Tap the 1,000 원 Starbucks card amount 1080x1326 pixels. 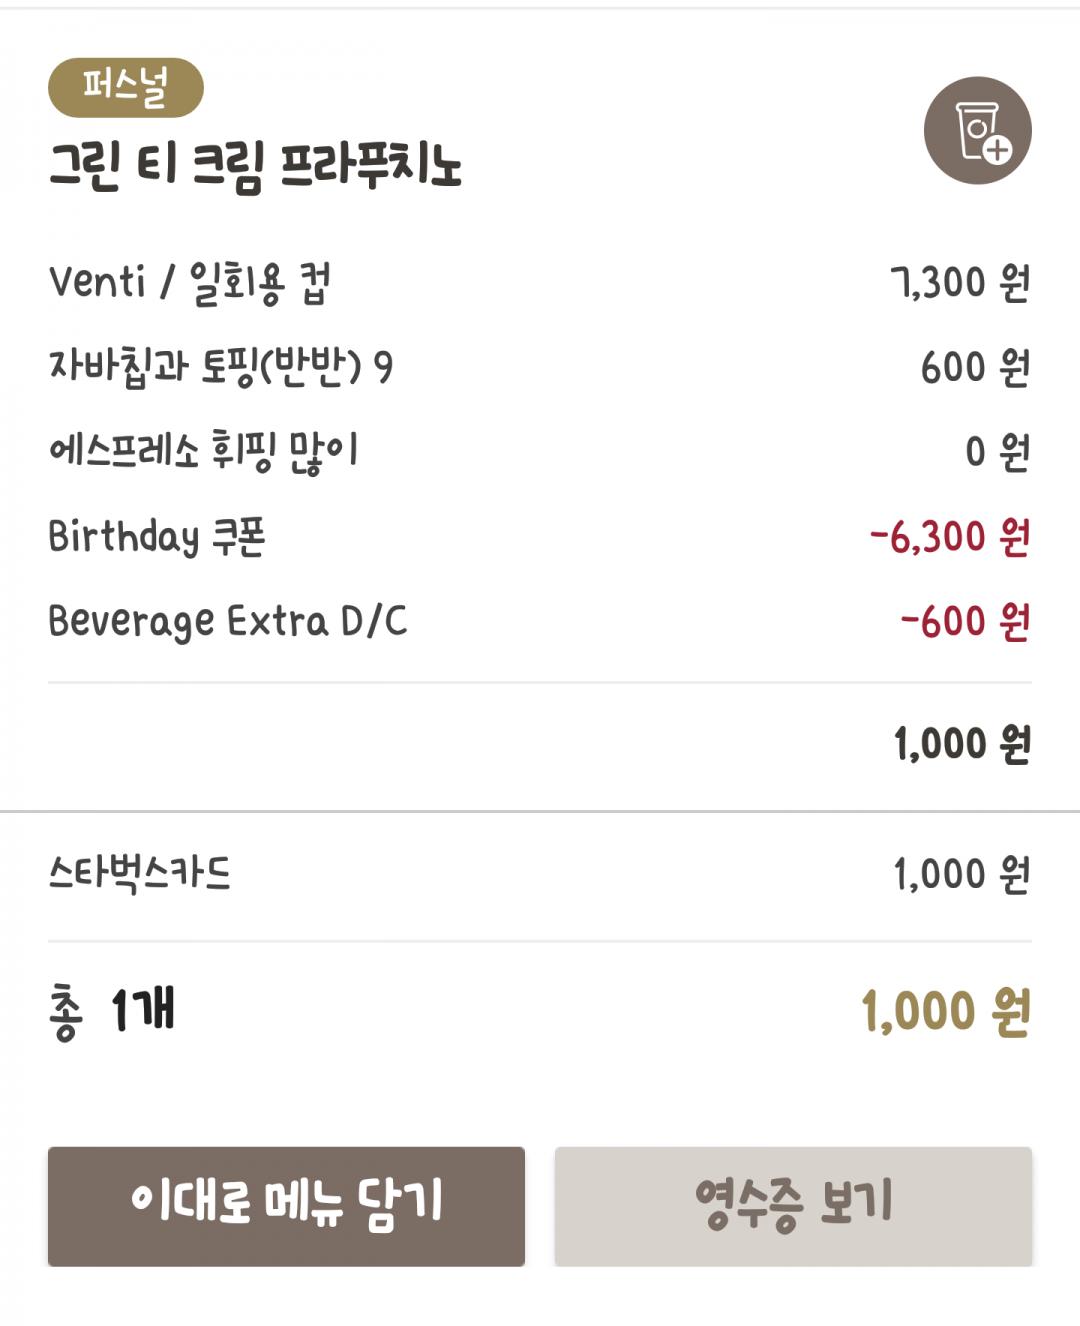tap(961, 874)
